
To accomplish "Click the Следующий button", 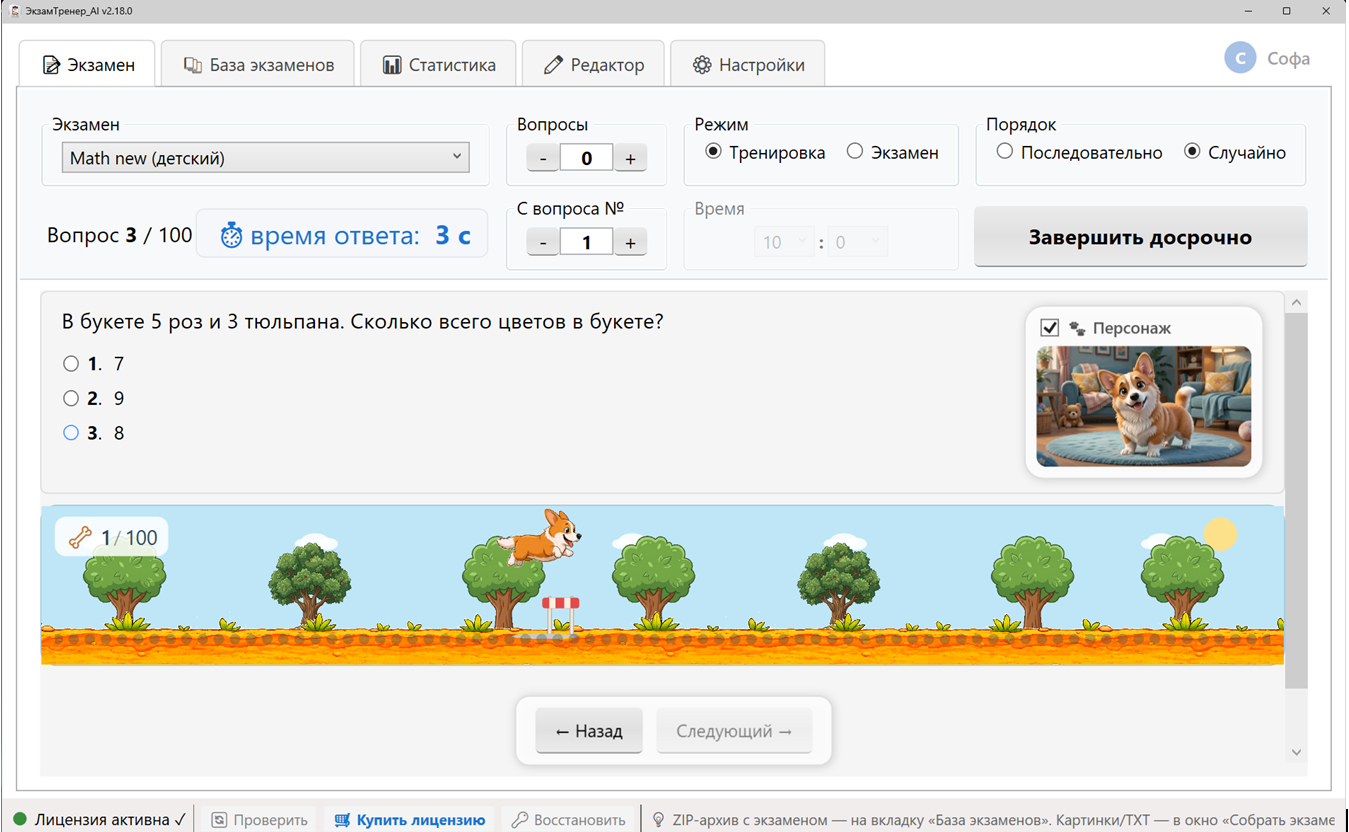I will click(x=734, y=731).
